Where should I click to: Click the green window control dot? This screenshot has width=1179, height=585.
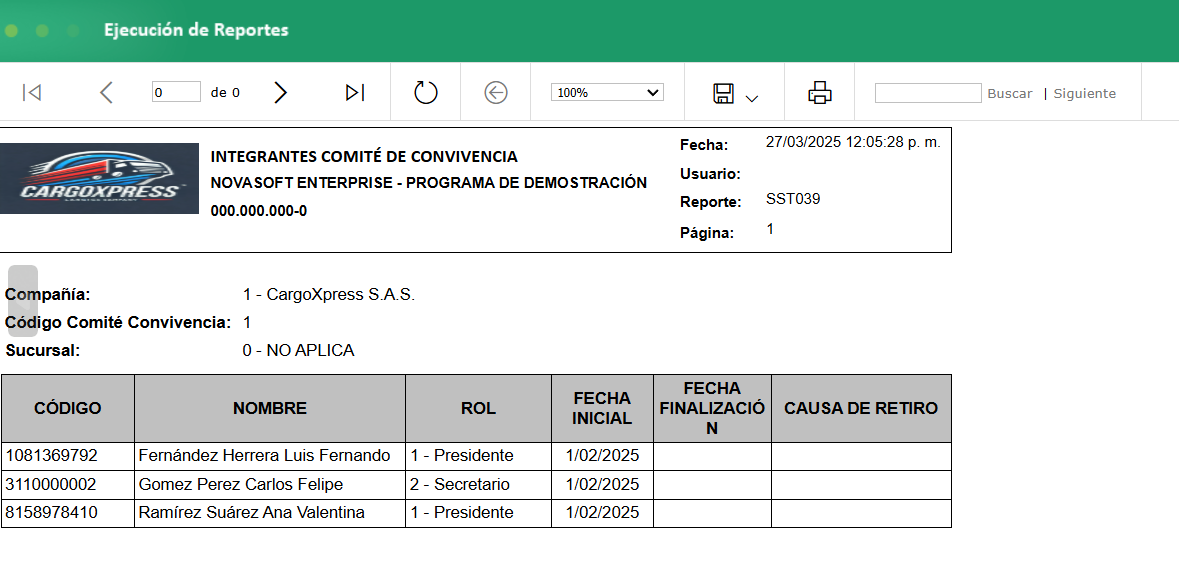tap(10, 31)
